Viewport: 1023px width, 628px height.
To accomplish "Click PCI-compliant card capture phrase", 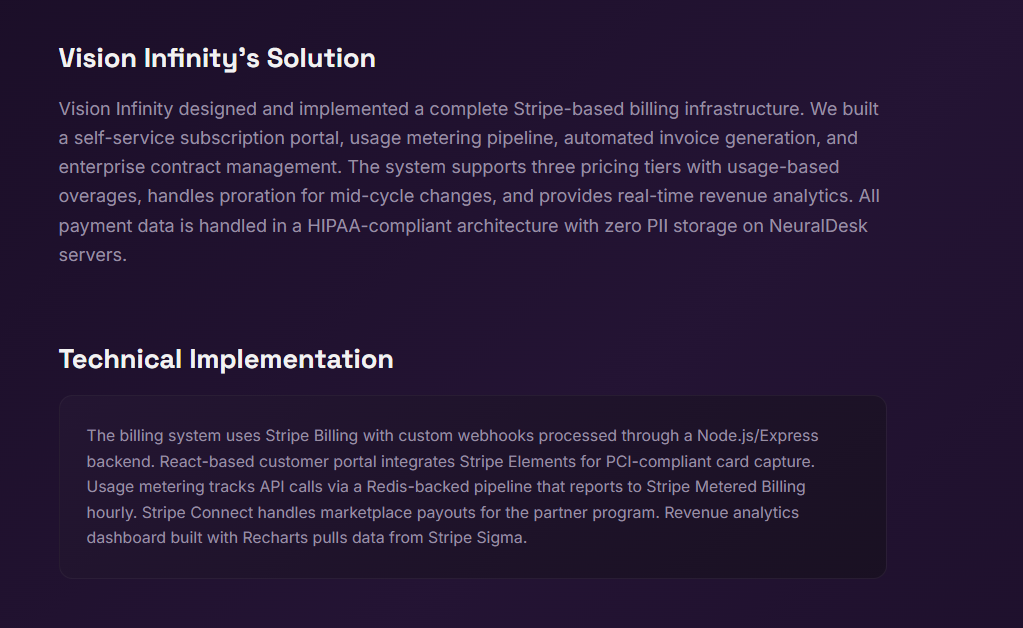I will tap(709, 462).
